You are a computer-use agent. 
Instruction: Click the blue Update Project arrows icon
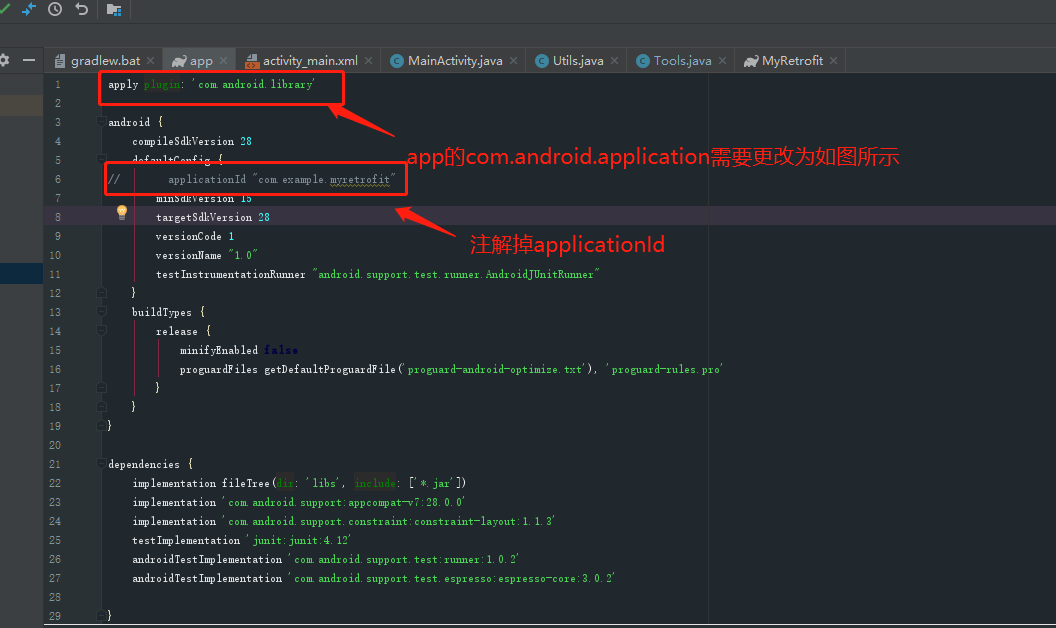pyautogui.click(x=29, y=9)
